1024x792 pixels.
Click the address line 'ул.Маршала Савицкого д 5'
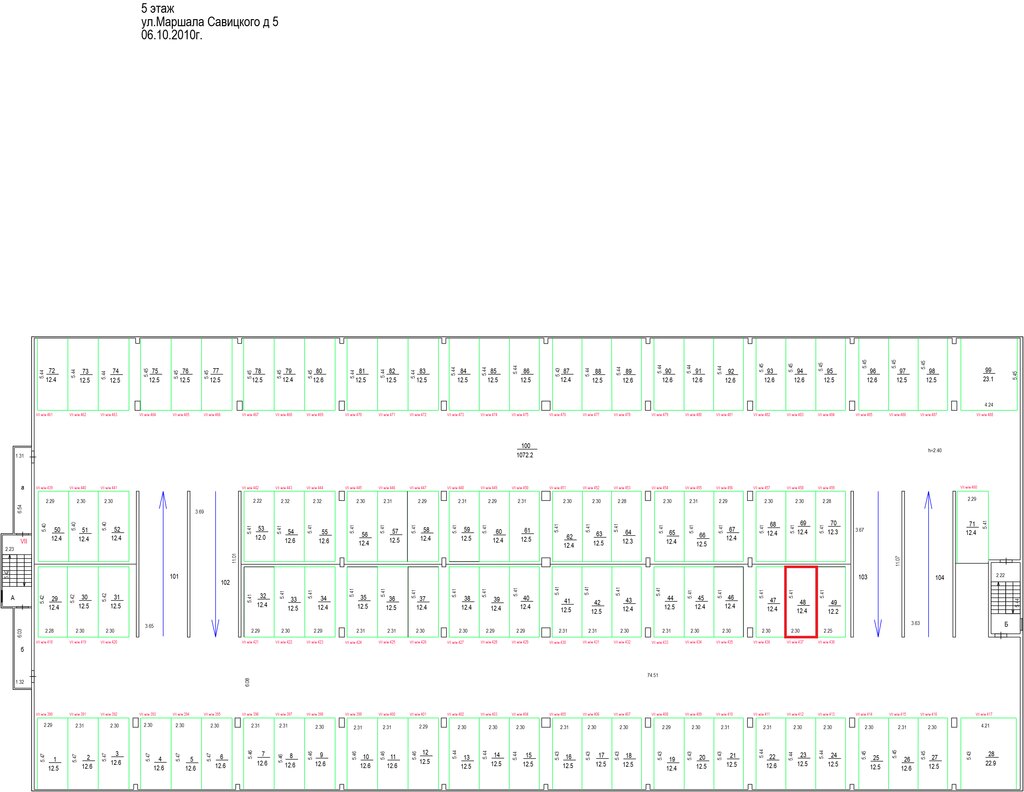coord(210,22)
